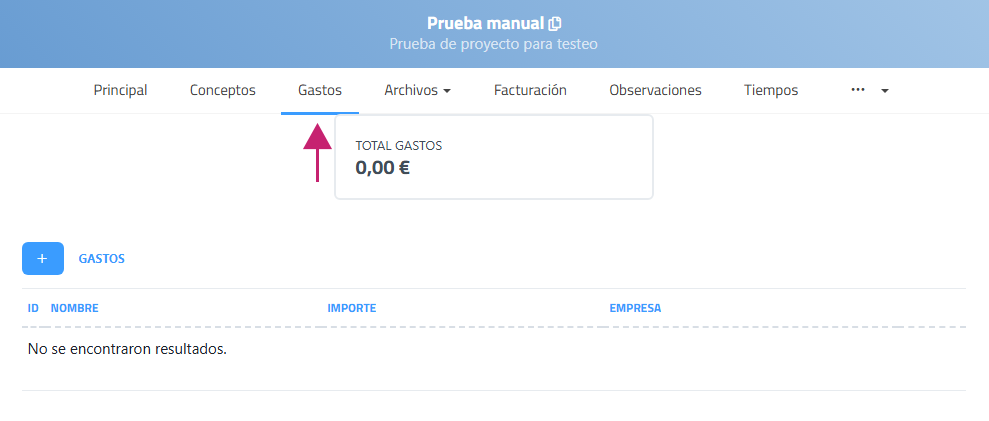Click the three-dots icon in the tab bar
The height and width of the screenshot is (421, 989).
tap(857, 90)
